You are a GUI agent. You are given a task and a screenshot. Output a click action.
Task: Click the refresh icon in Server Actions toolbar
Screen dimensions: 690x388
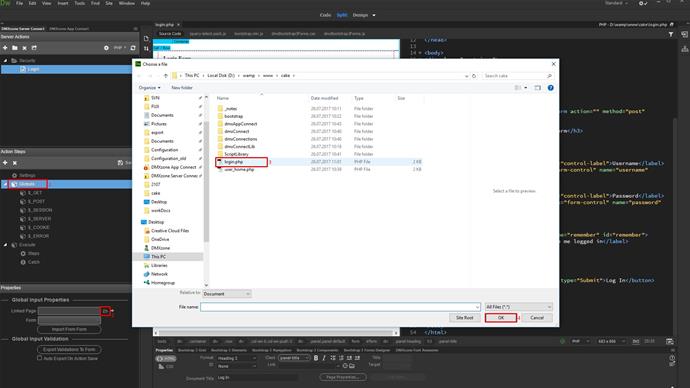133,48
